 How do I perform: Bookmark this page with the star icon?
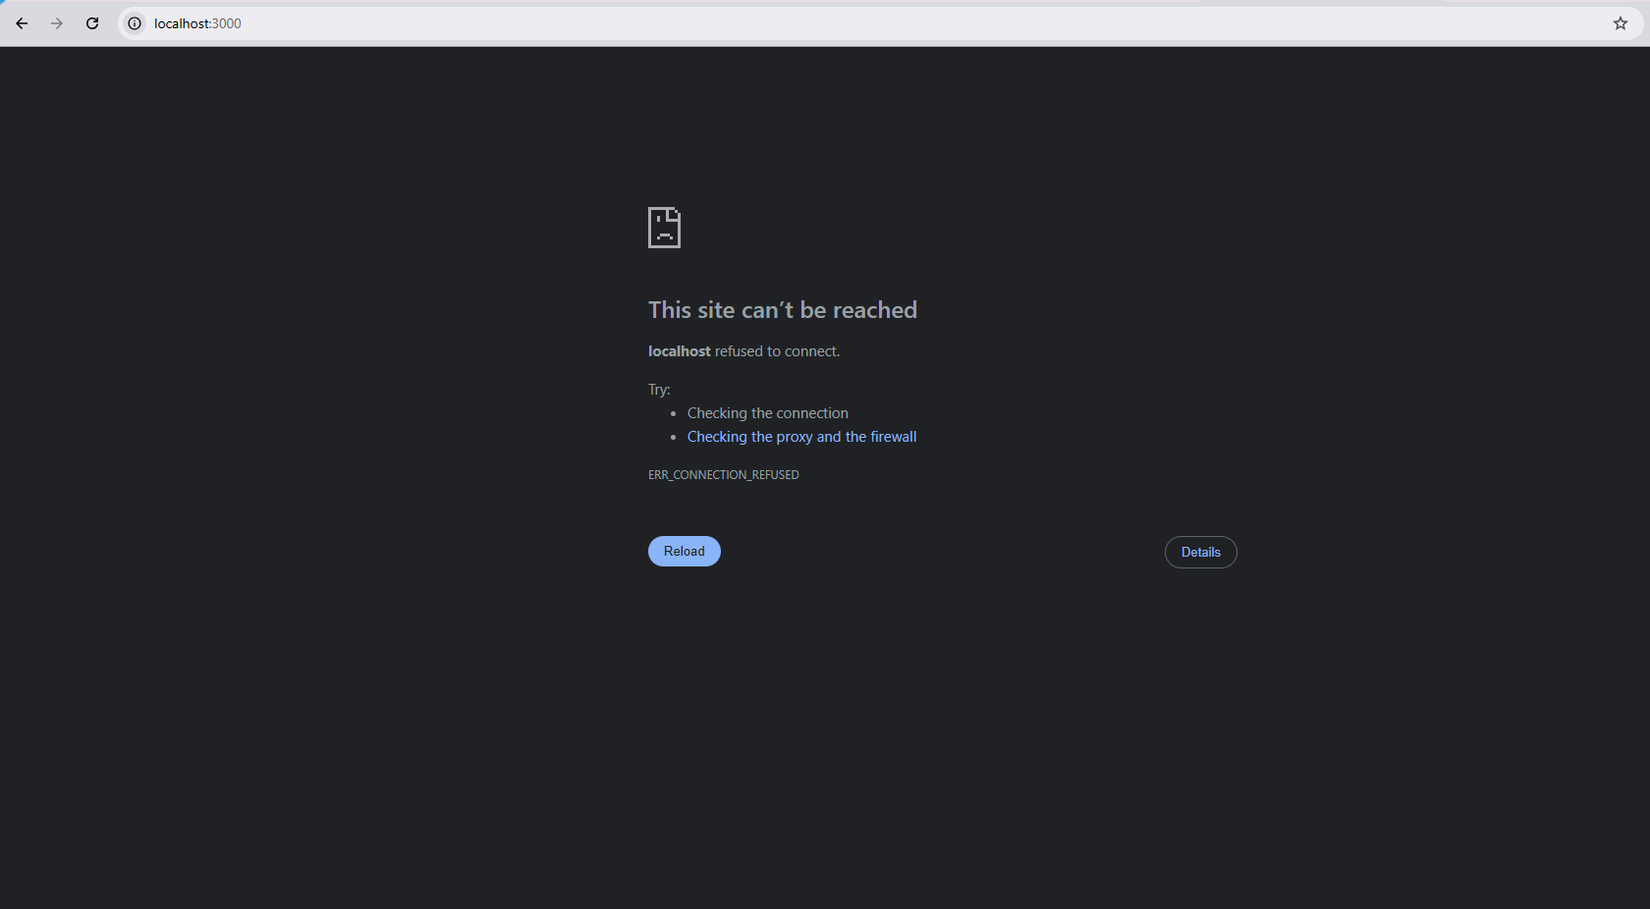click(1620, 23)
